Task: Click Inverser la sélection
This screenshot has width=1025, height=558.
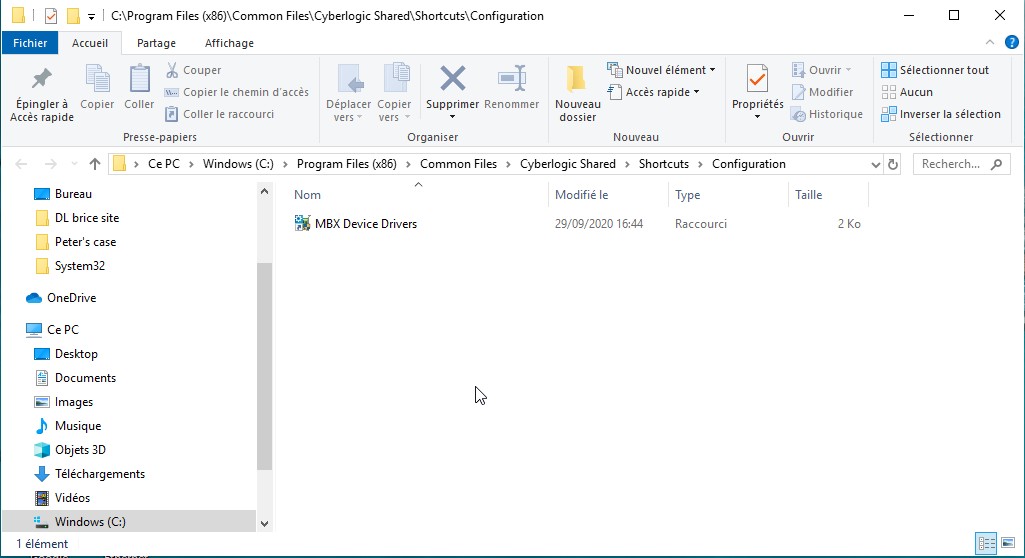Action: [x=941, y=114]
